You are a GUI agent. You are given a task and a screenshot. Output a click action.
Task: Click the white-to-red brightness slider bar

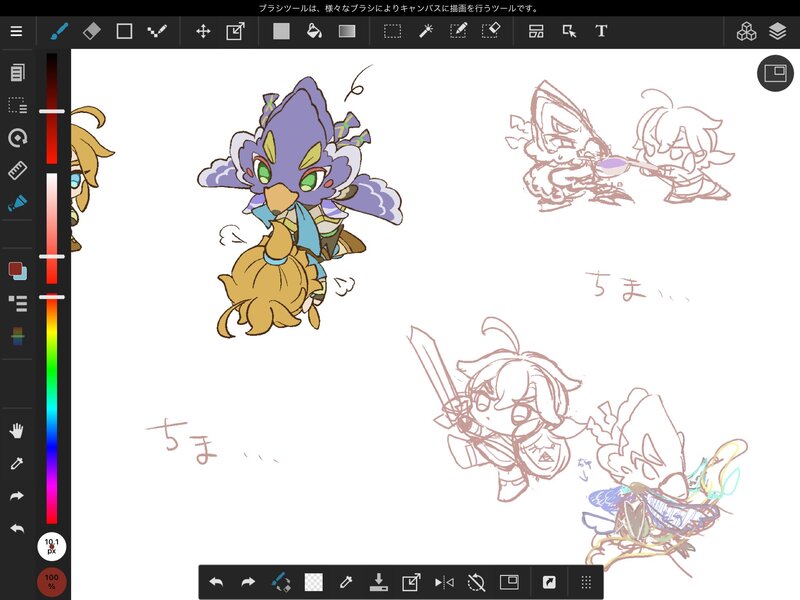click(x=52, y=228)
